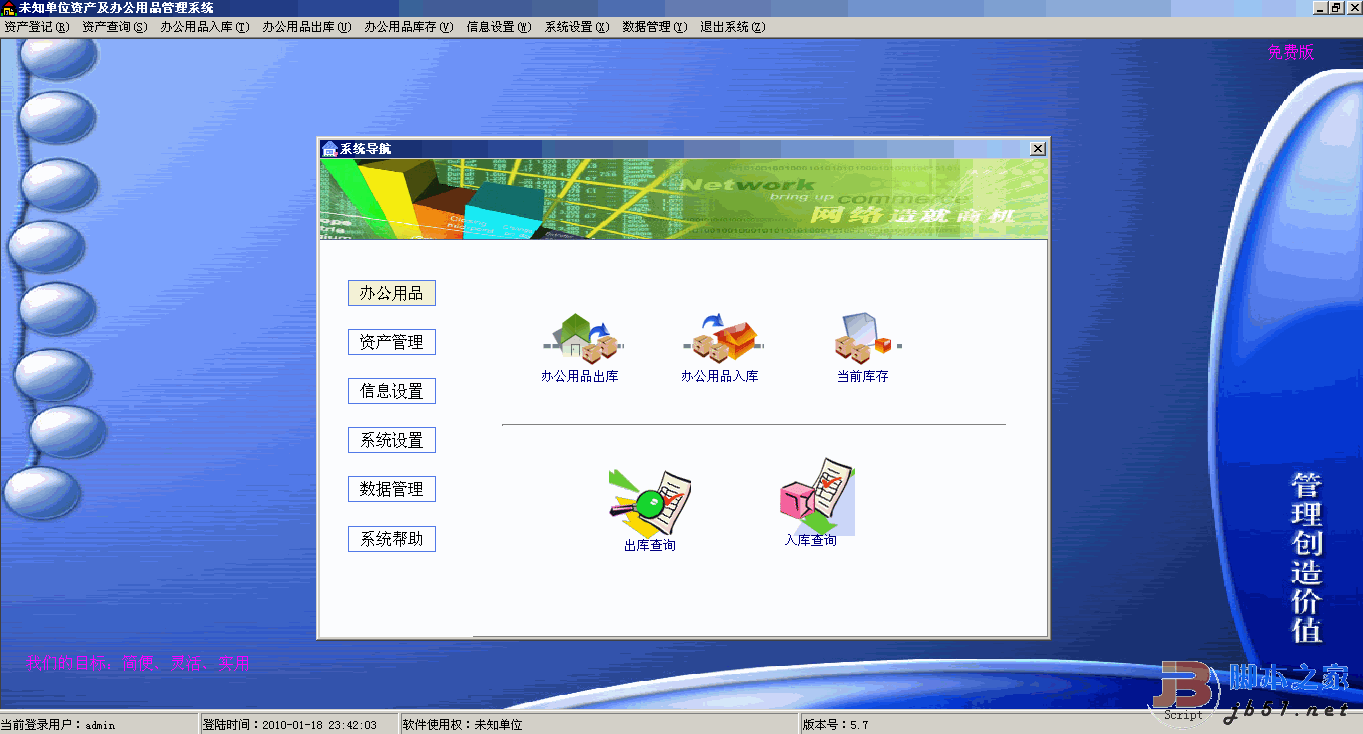Image resolution: width=1363 pixels, height=734 pixels.
Task: Select the 系统帮助 category button
Action: (x=392, y=539)
